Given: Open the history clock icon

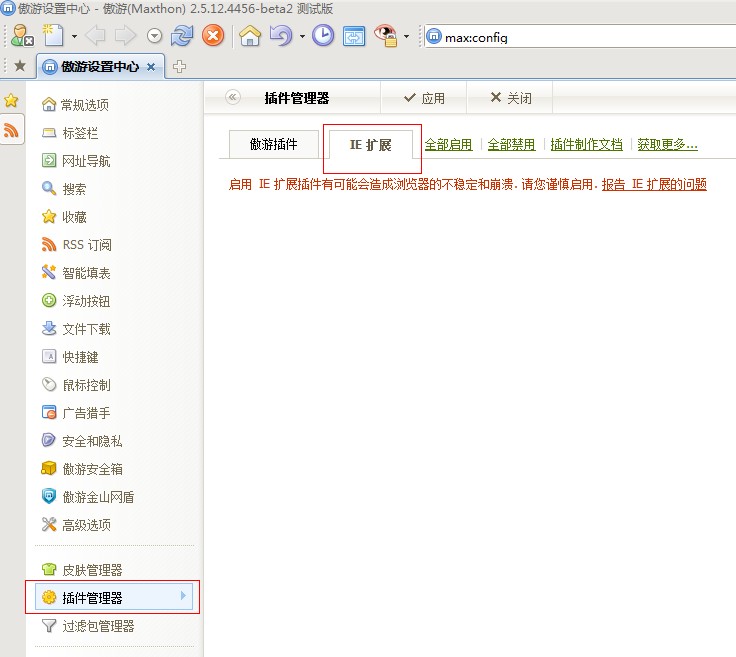Looking at the screenshot, I should 323,36.
